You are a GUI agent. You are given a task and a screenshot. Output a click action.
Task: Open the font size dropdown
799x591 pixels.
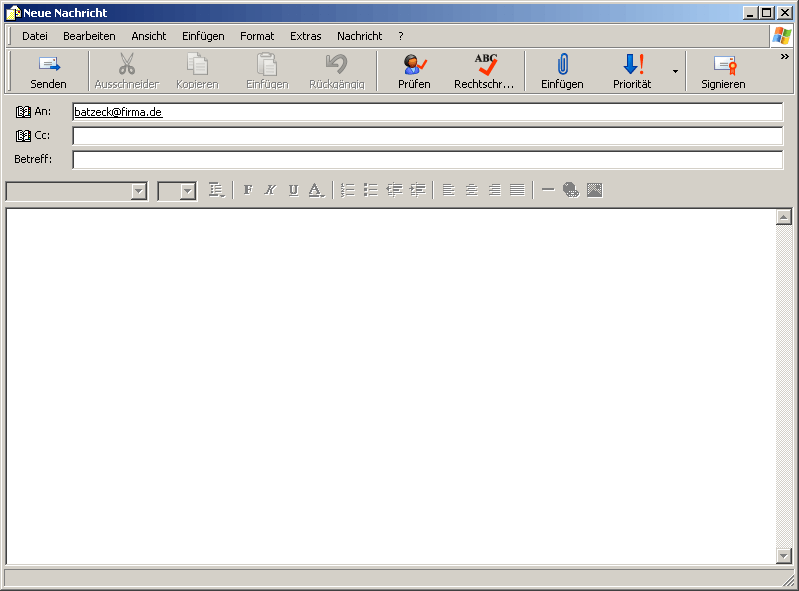[x=187, y=191]
